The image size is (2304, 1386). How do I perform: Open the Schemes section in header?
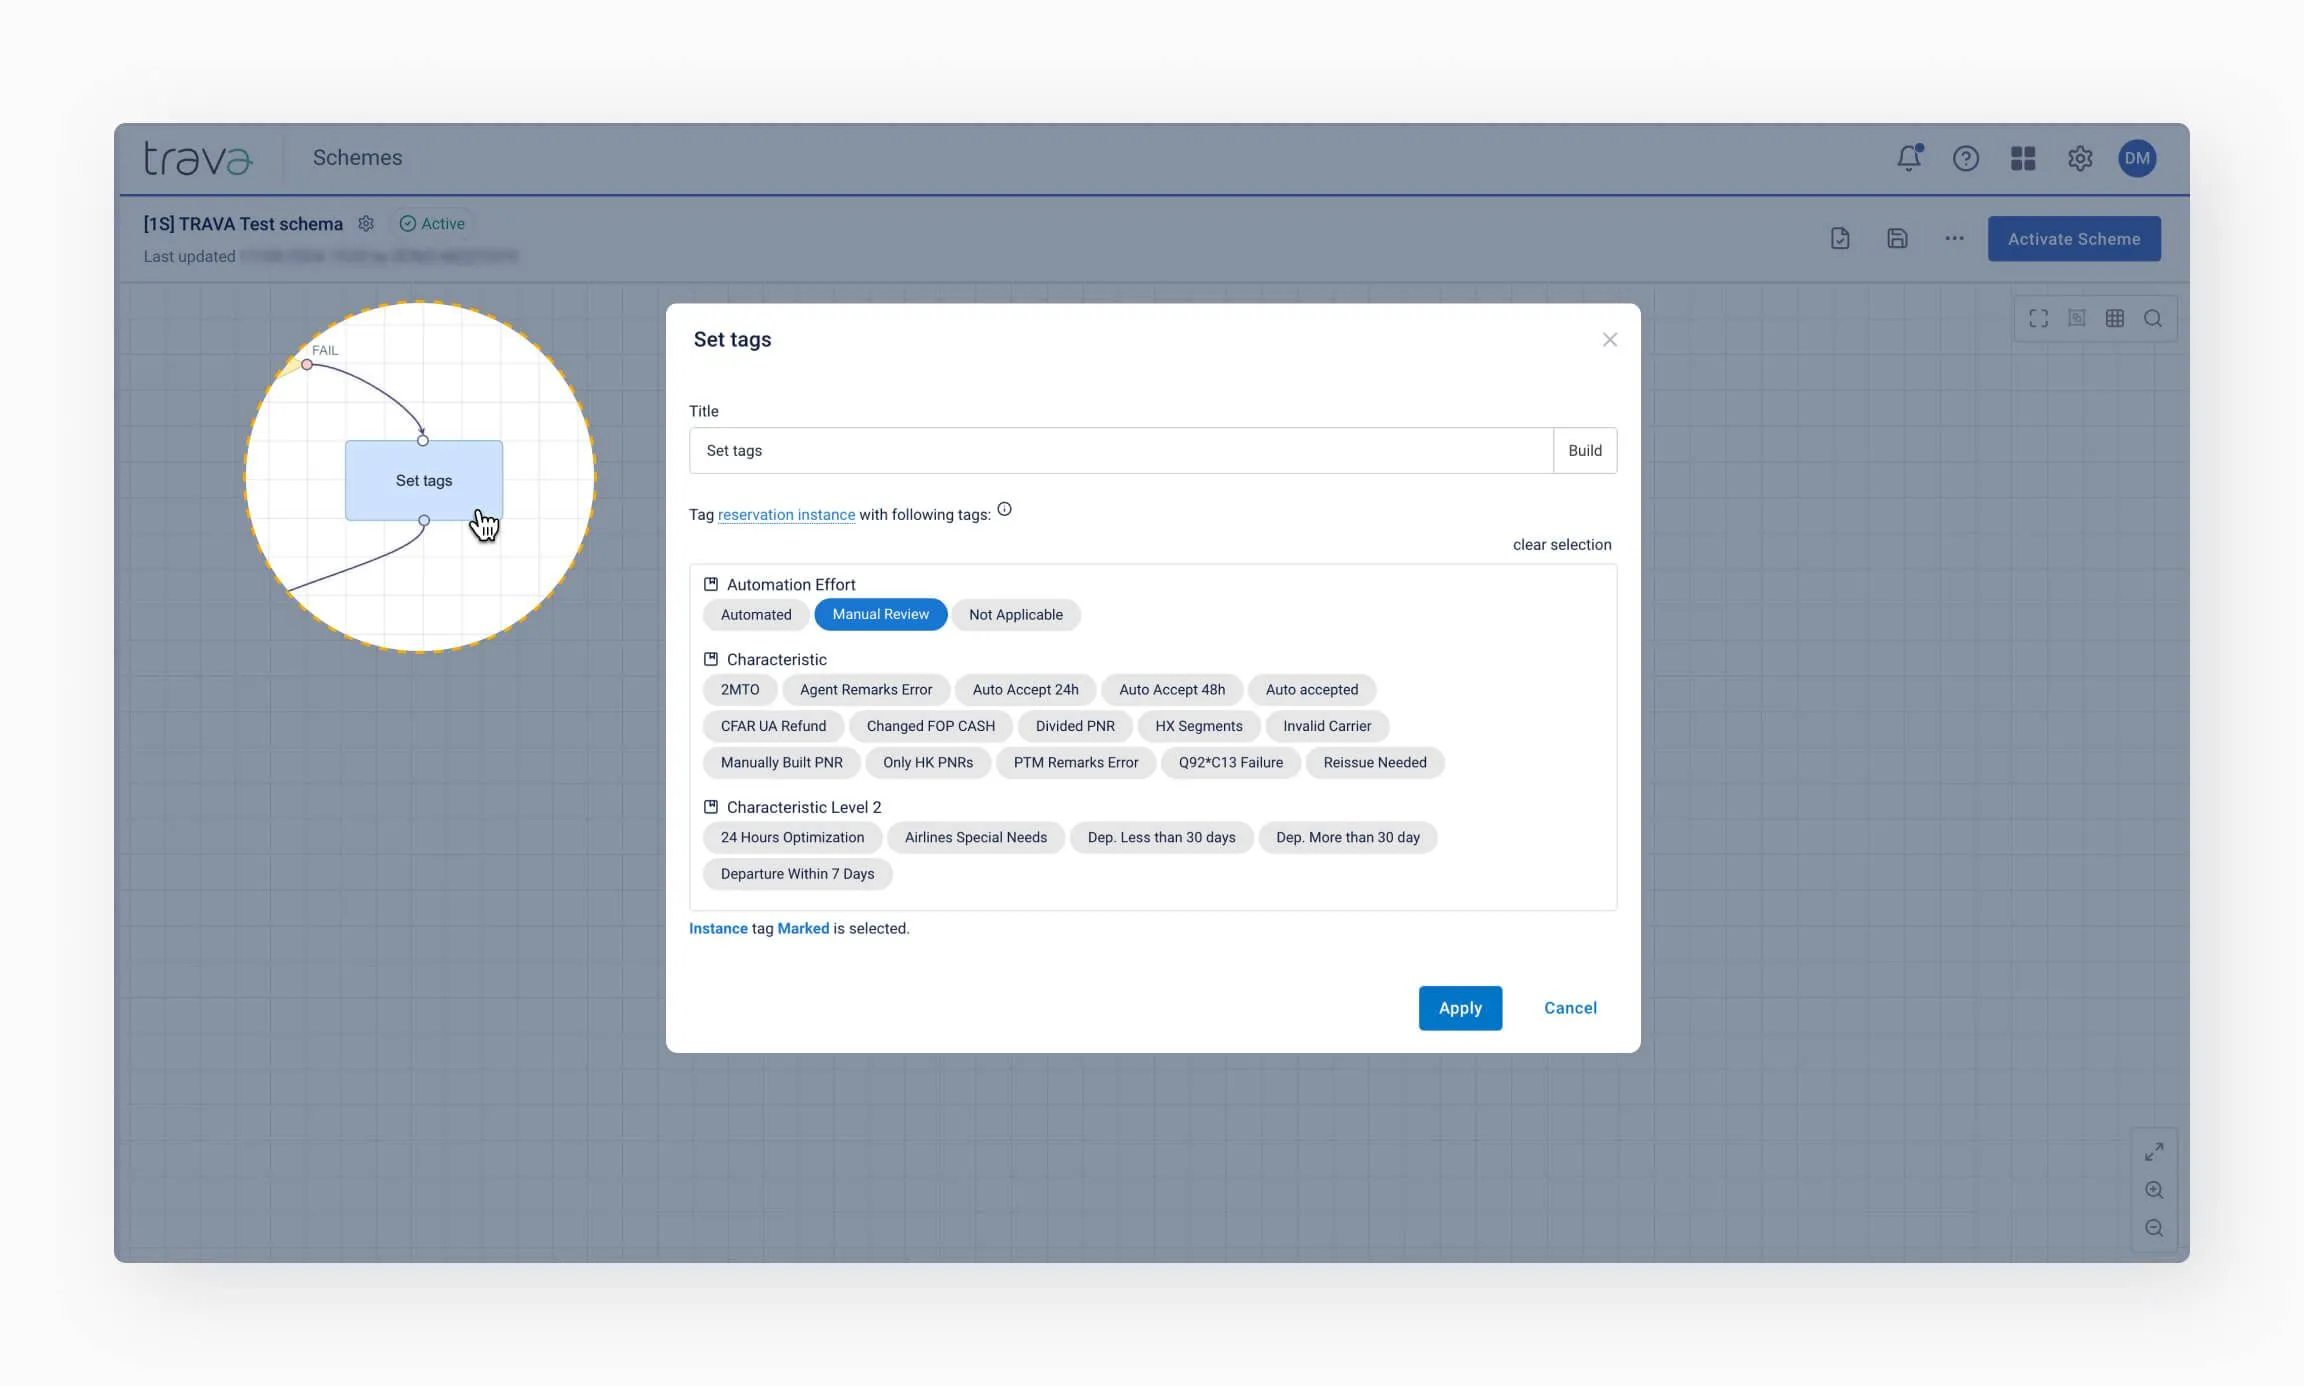357,158
